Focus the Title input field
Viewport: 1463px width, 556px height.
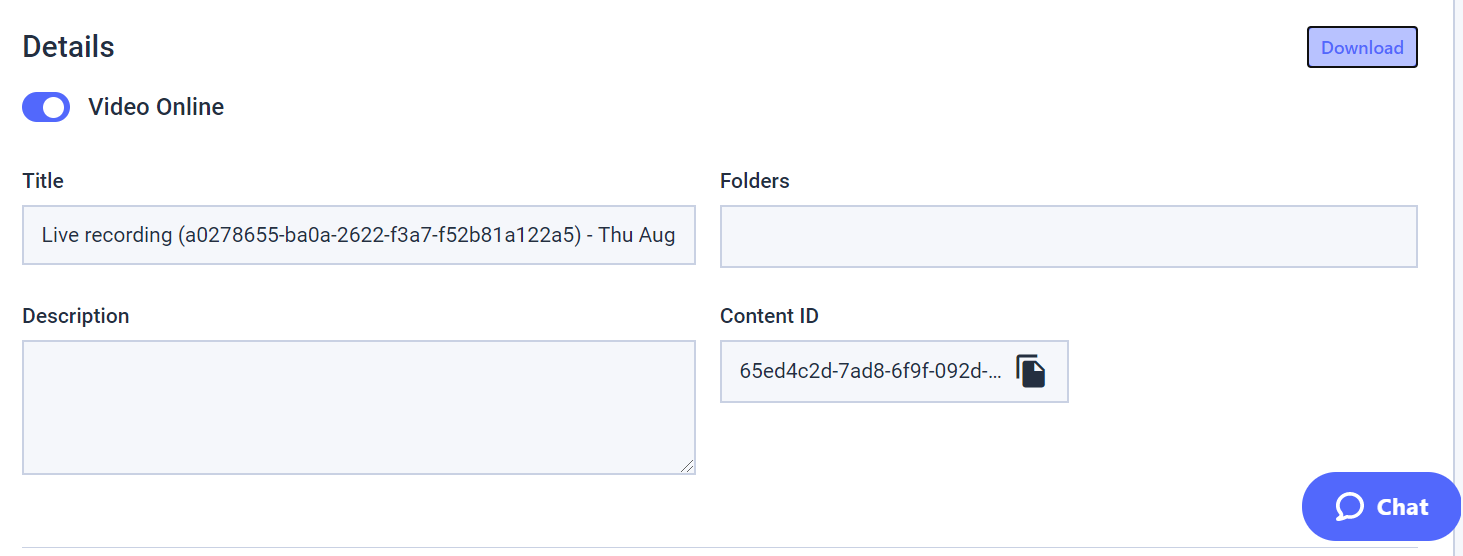pyautogui.click(x=358, y=236)
